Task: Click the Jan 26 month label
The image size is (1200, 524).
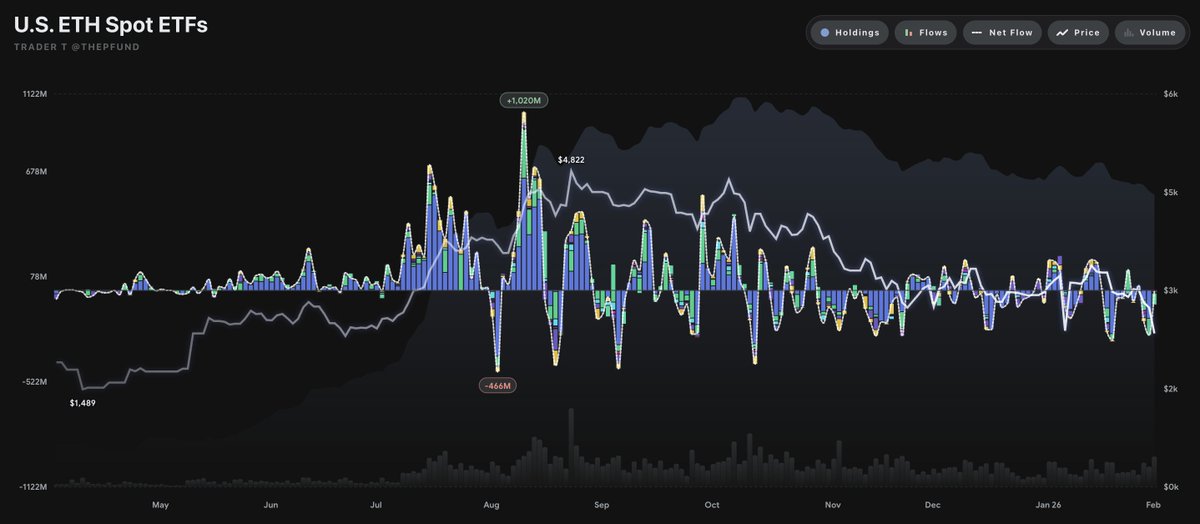Action: pyautogui.click(x=1048, y=506)
